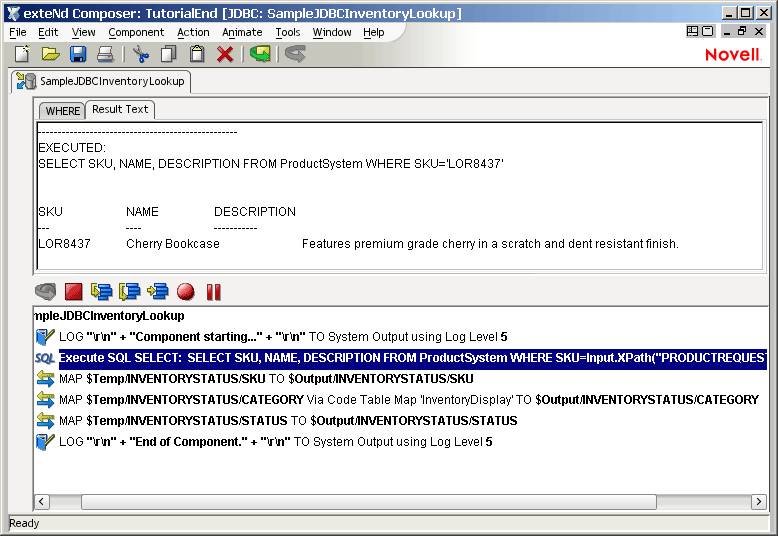Viewport: 778px width, 536px height.
Task: Select the SampleJDBCInventoryLookup component tab
Action: tap(101, 81)
